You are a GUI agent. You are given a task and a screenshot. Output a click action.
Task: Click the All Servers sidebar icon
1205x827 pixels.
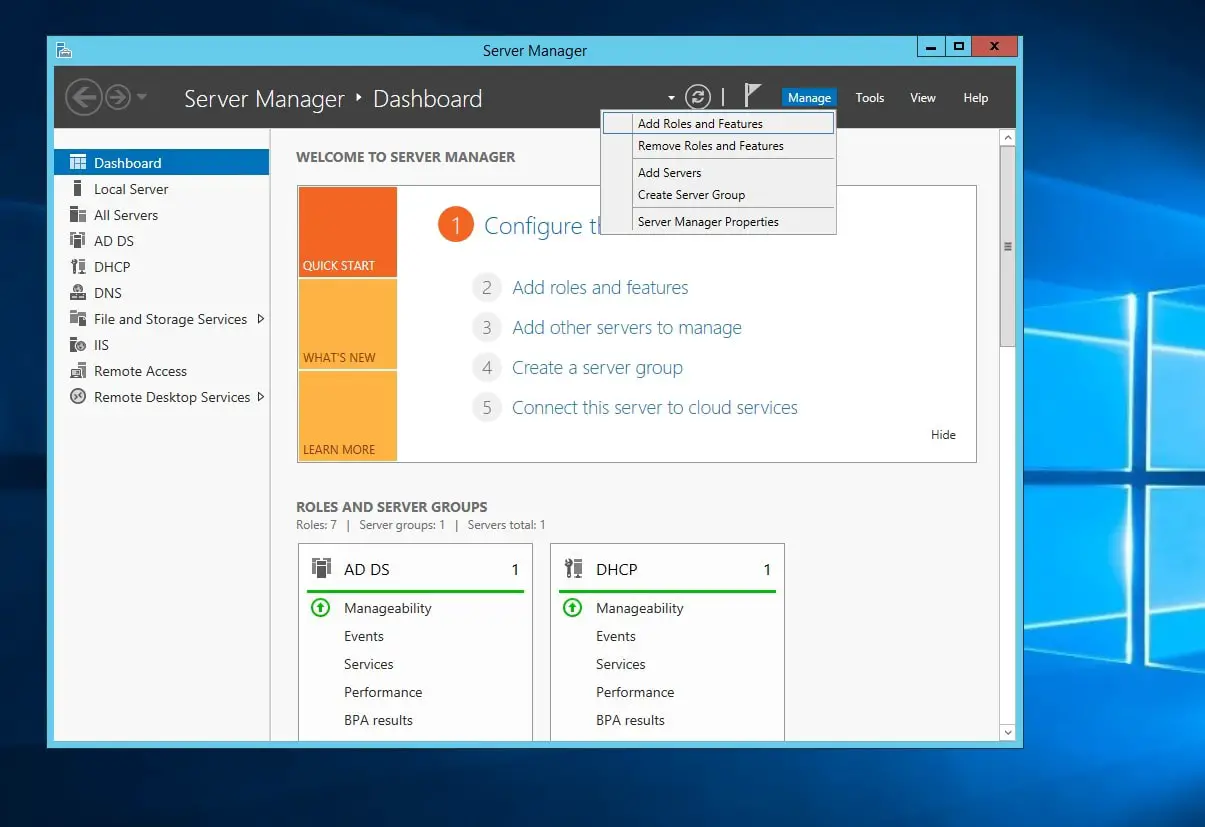(77, 214)
